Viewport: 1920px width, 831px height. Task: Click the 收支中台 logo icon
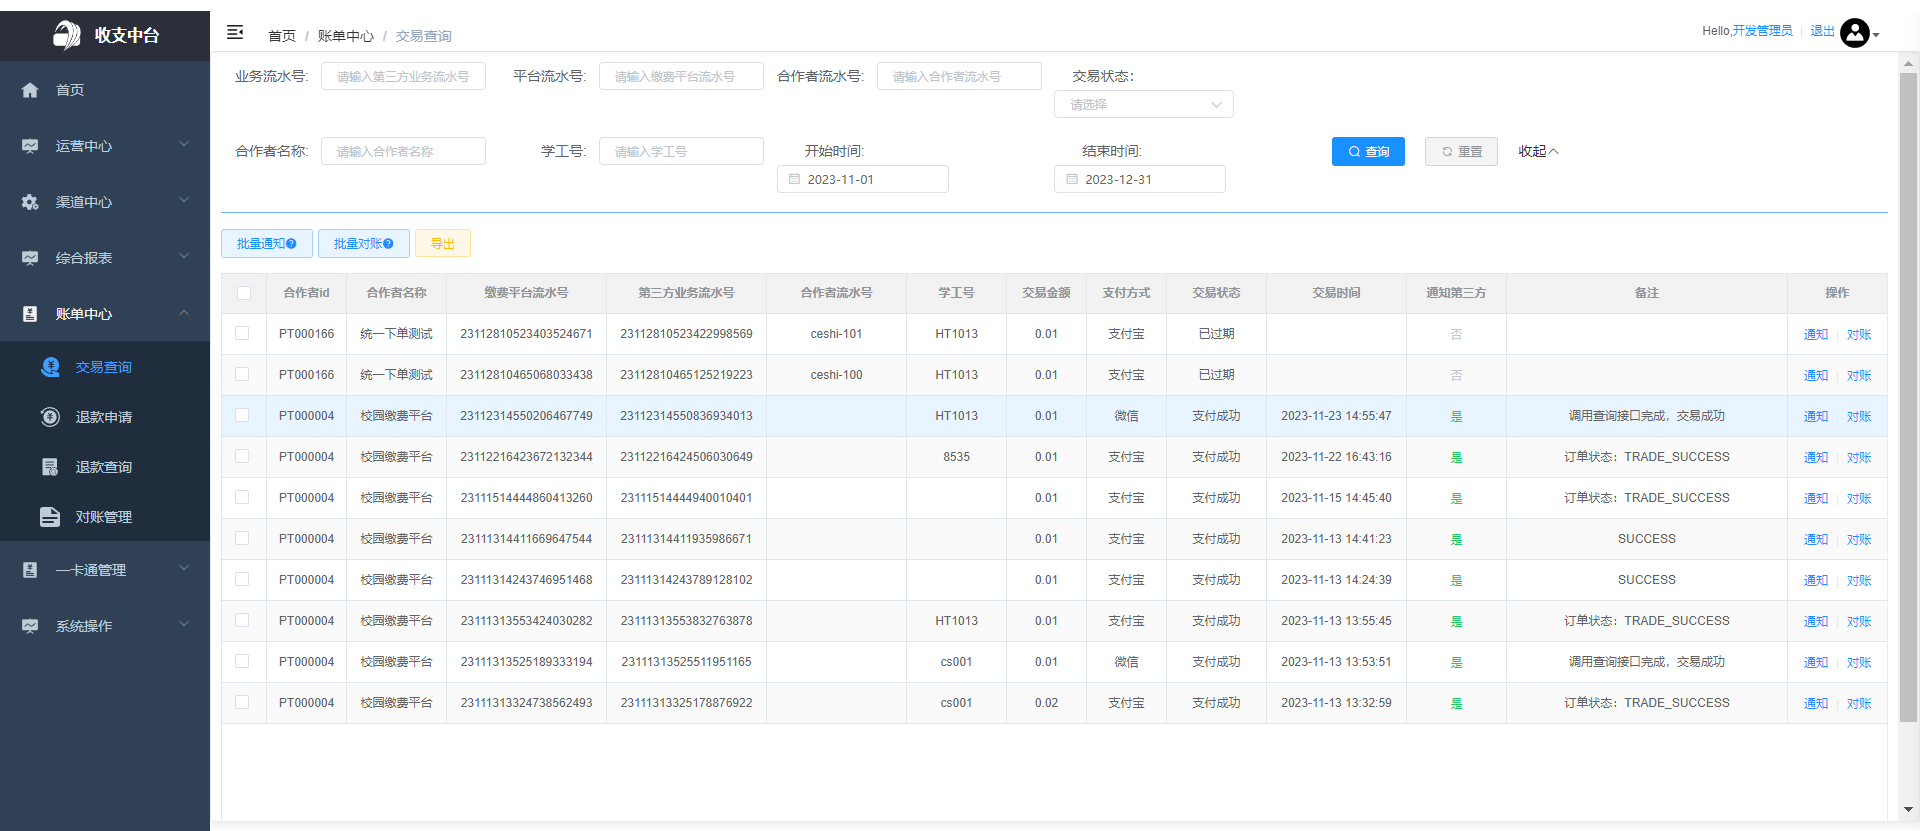[67, 35]
